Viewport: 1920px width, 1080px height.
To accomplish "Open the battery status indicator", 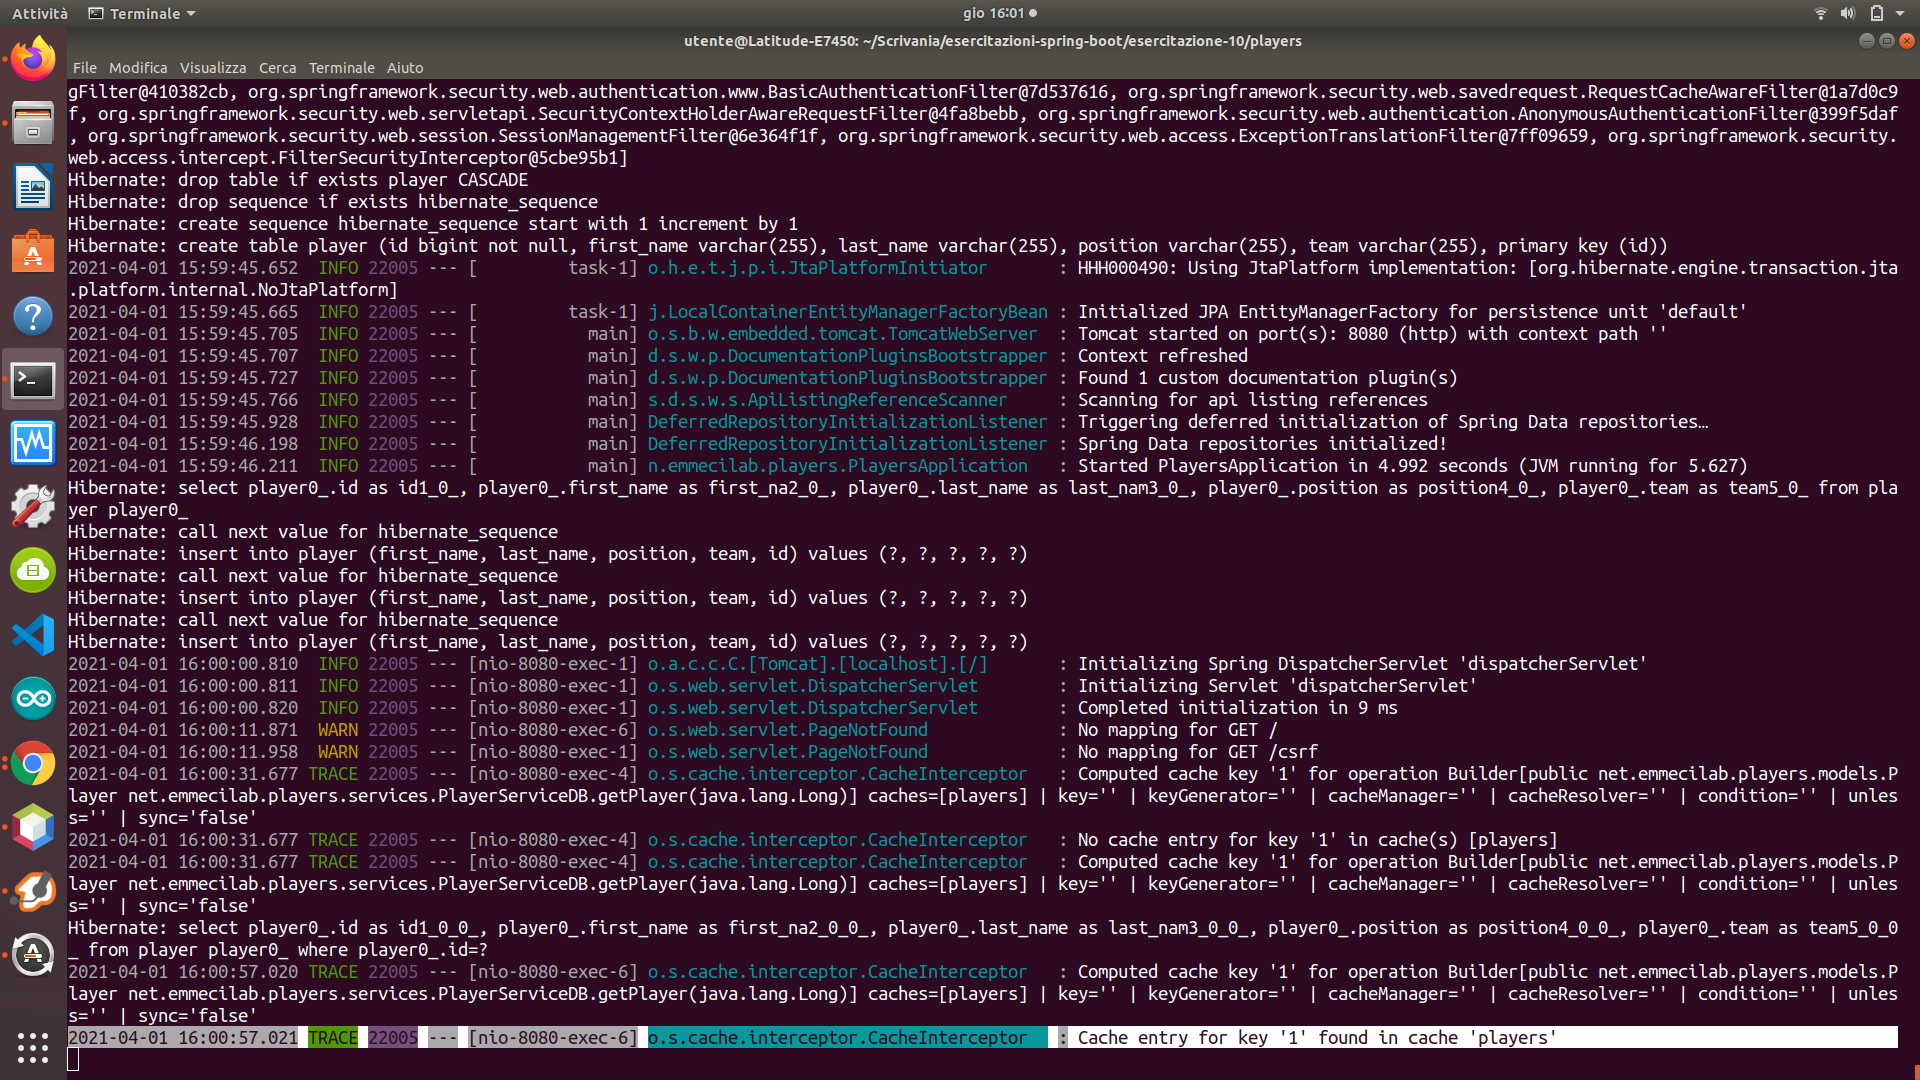I will [x=1876, y=13].
